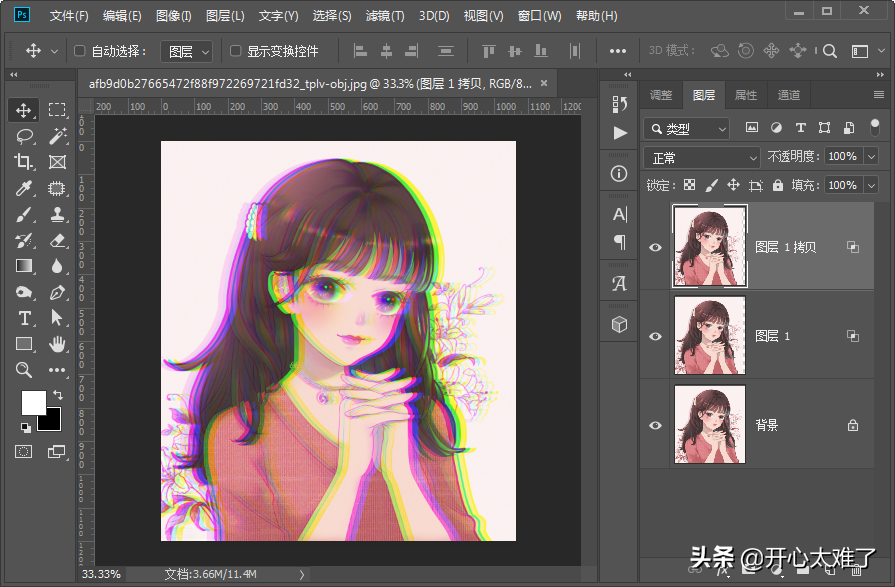Open the Glyphs panel icon

(x=619, y=283)
